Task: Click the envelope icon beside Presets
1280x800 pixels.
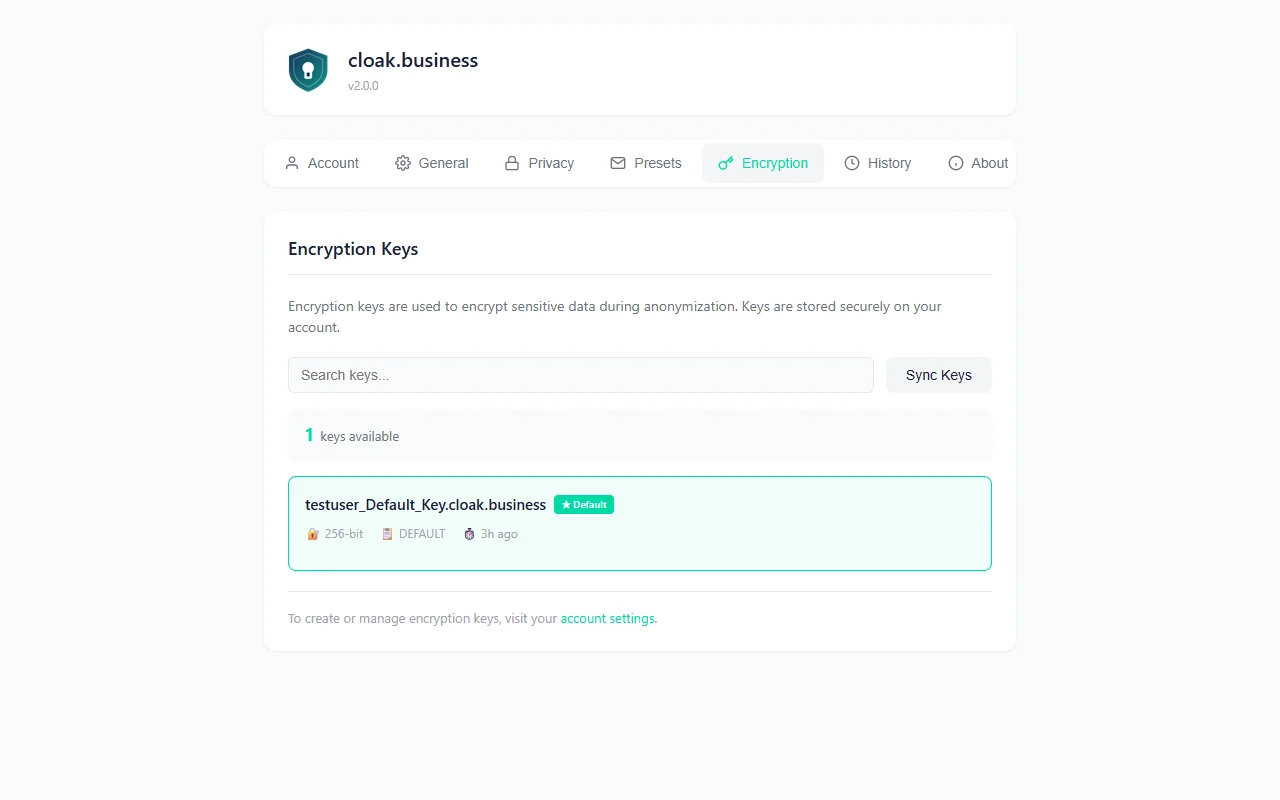Action: [618, 162]
